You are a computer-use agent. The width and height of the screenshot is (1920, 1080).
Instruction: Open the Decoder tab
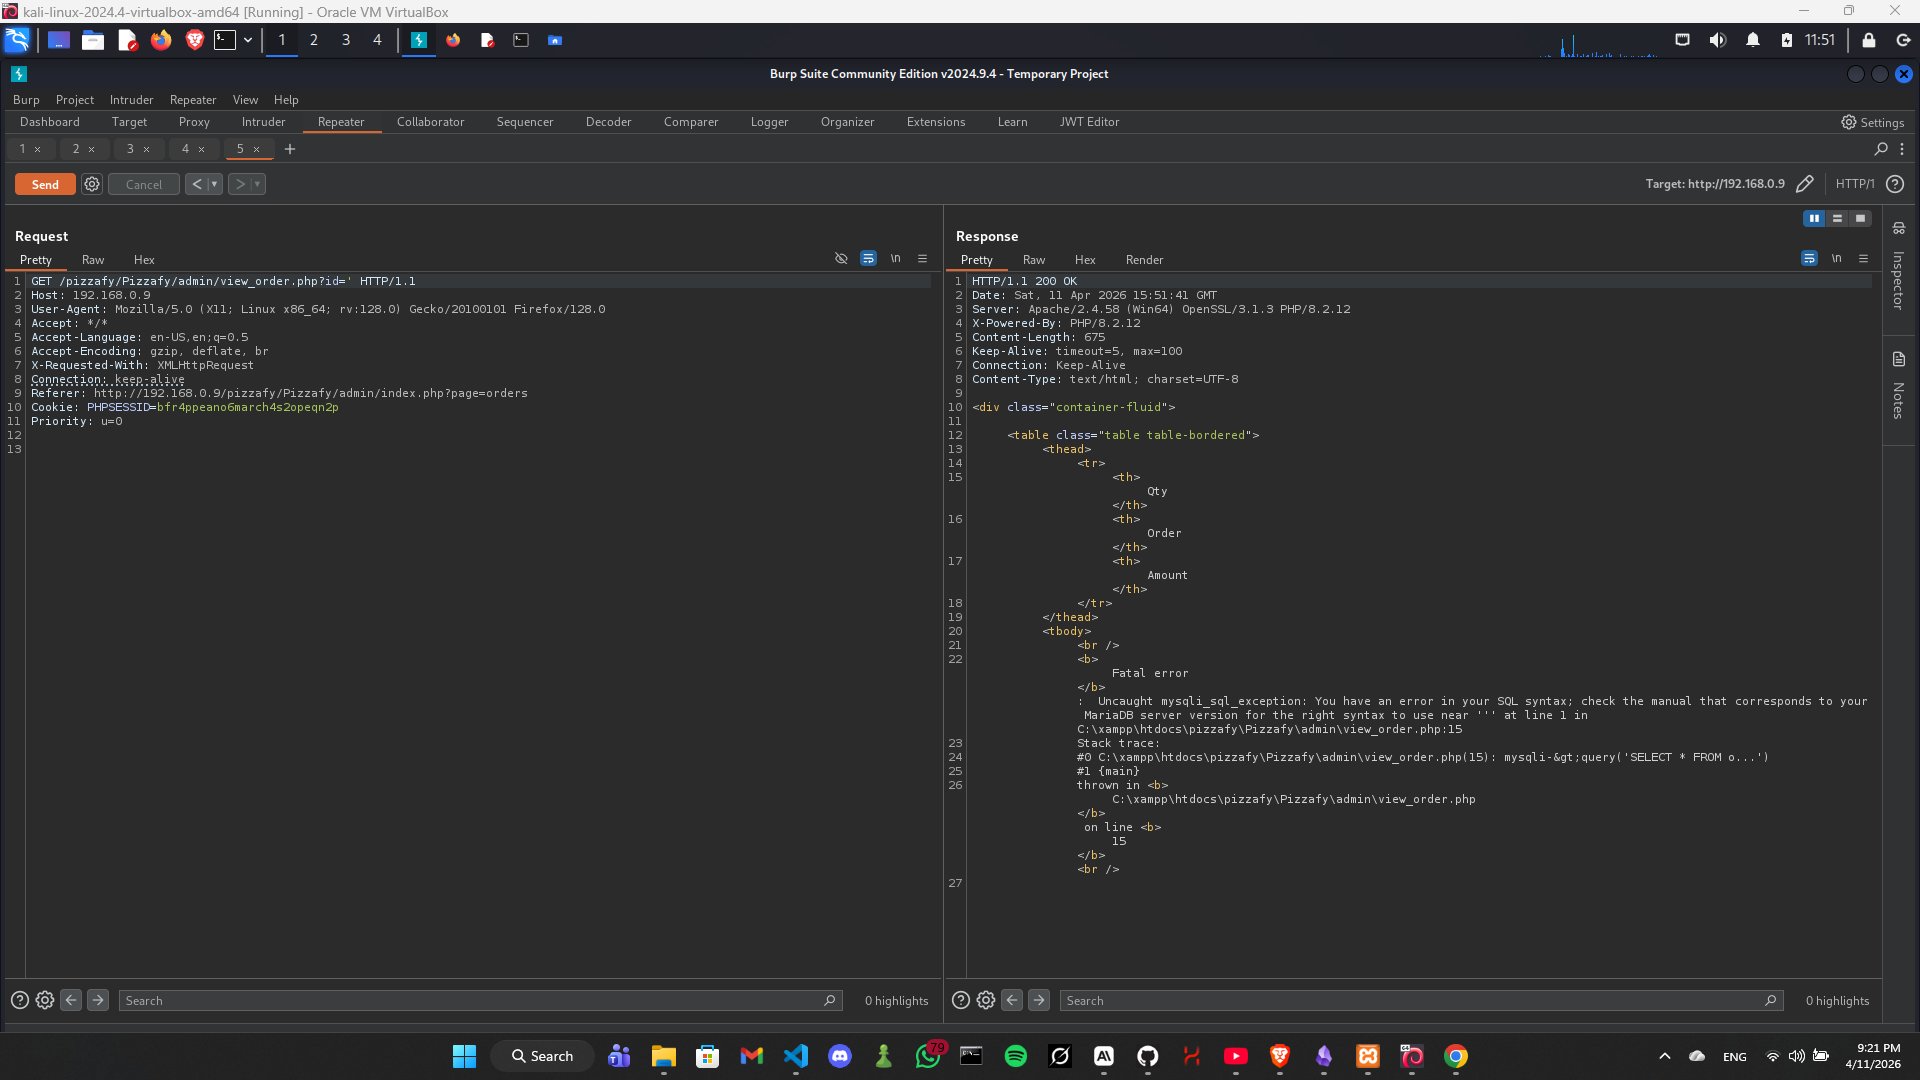608,122
